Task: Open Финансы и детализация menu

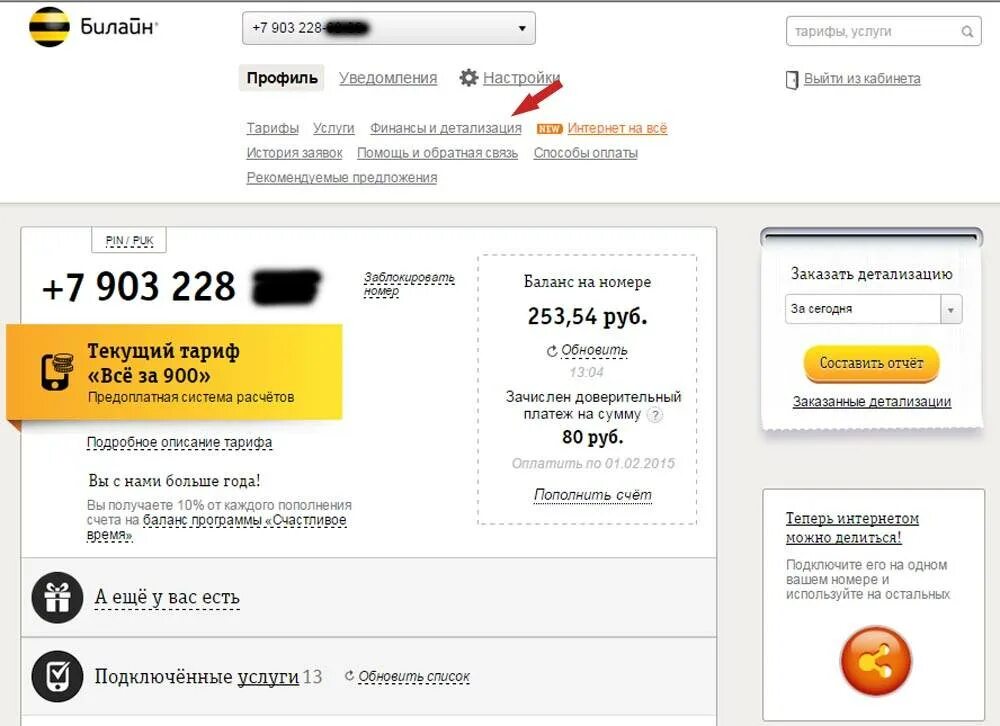Action: [446, 128]
